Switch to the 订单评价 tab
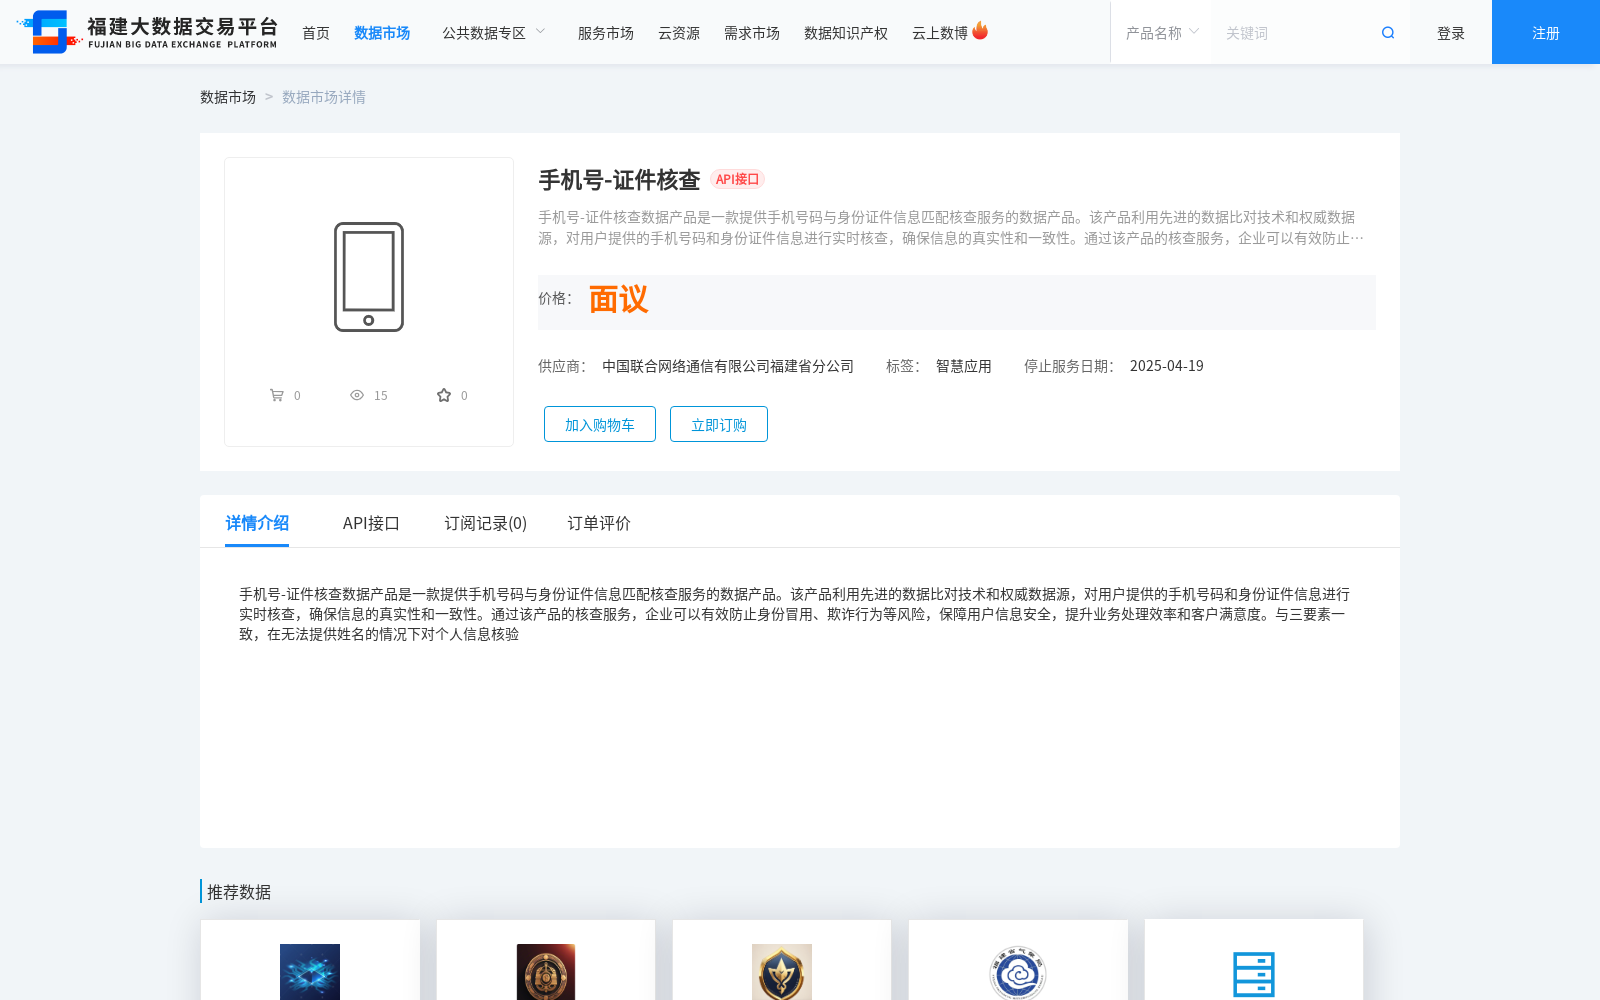Viewport: 1600px width, 1000px height. [x=599, y=523]
